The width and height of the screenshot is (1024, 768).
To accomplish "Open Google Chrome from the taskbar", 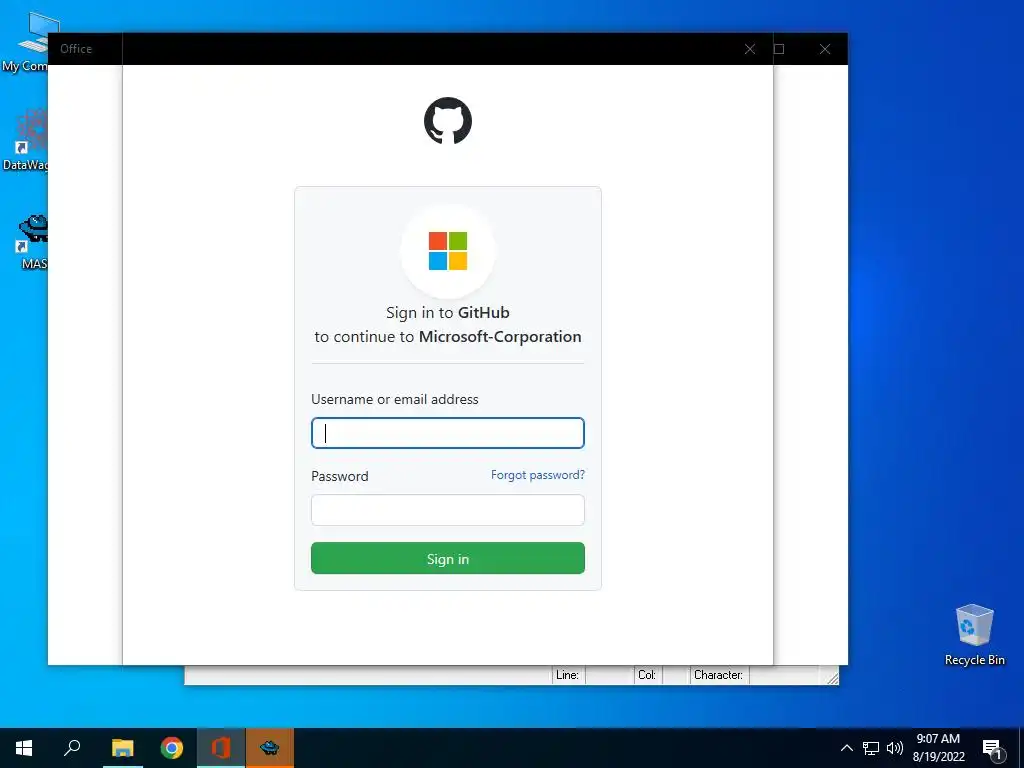I will click(x=172, y=748).
